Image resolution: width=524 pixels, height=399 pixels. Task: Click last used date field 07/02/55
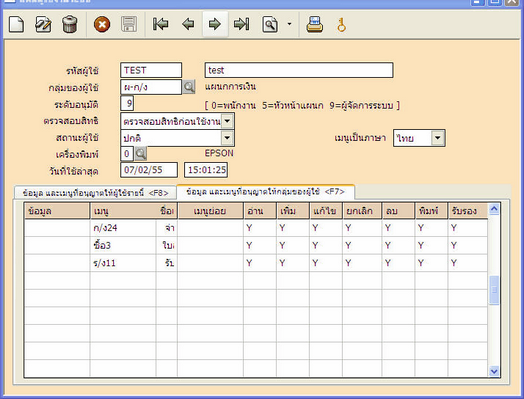pyautogui.click(x=149, y=170)
